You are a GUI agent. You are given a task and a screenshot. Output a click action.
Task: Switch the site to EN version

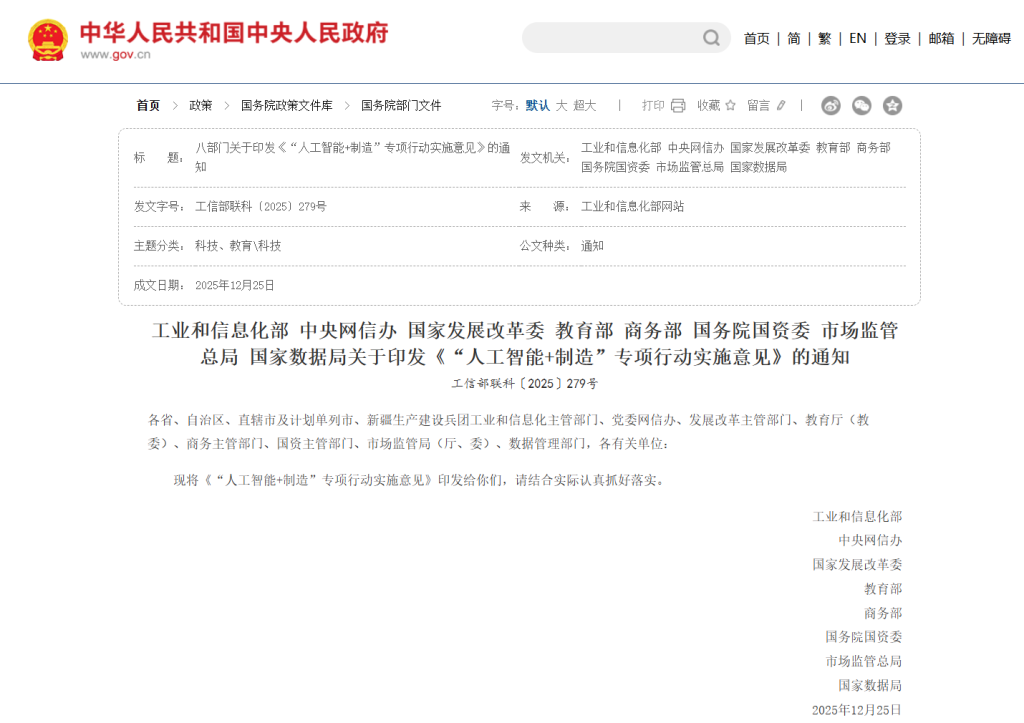point(857,38)
